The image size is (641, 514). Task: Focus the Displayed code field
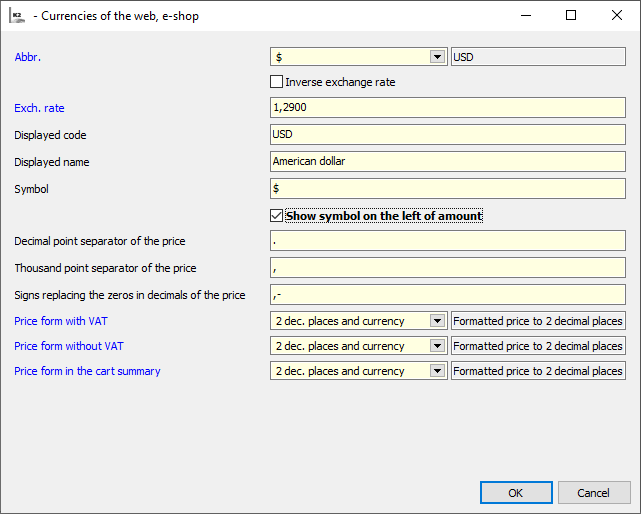click(x=447, y=134)
